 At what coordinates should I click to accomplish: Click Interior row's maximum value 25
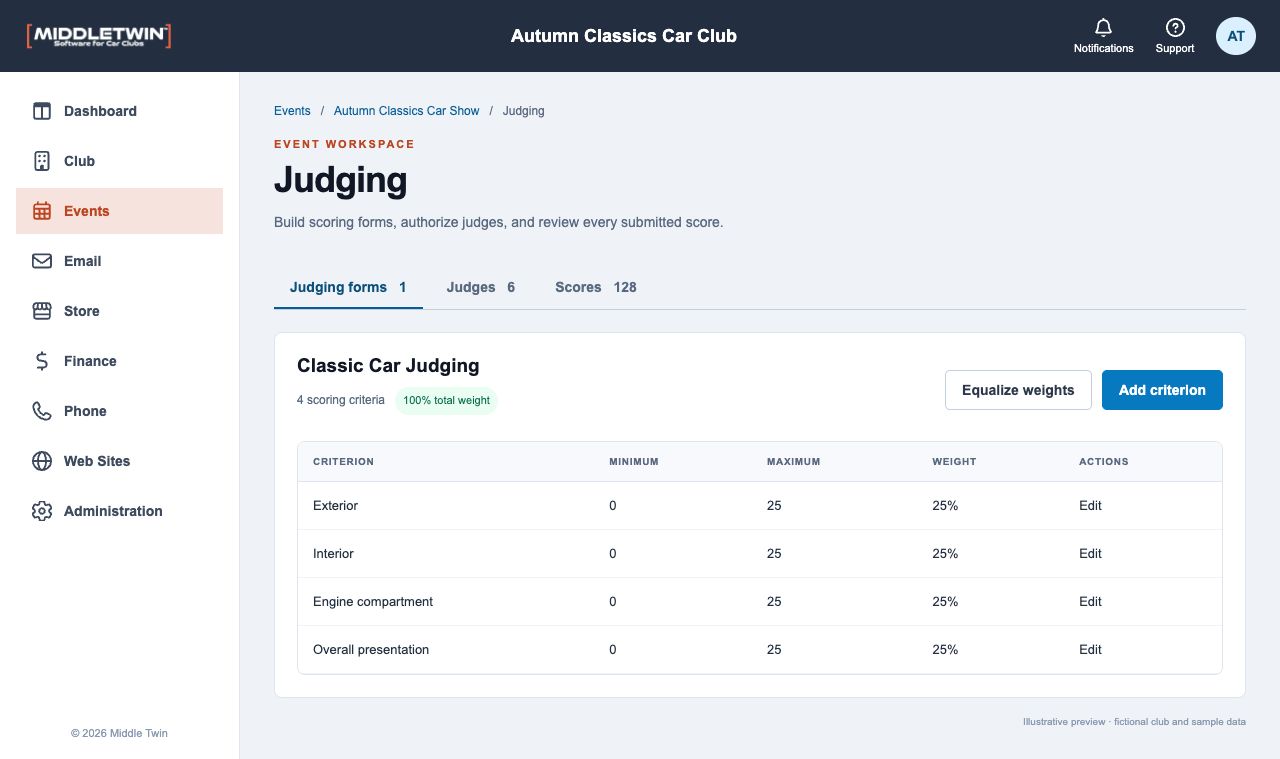[774, 554]
